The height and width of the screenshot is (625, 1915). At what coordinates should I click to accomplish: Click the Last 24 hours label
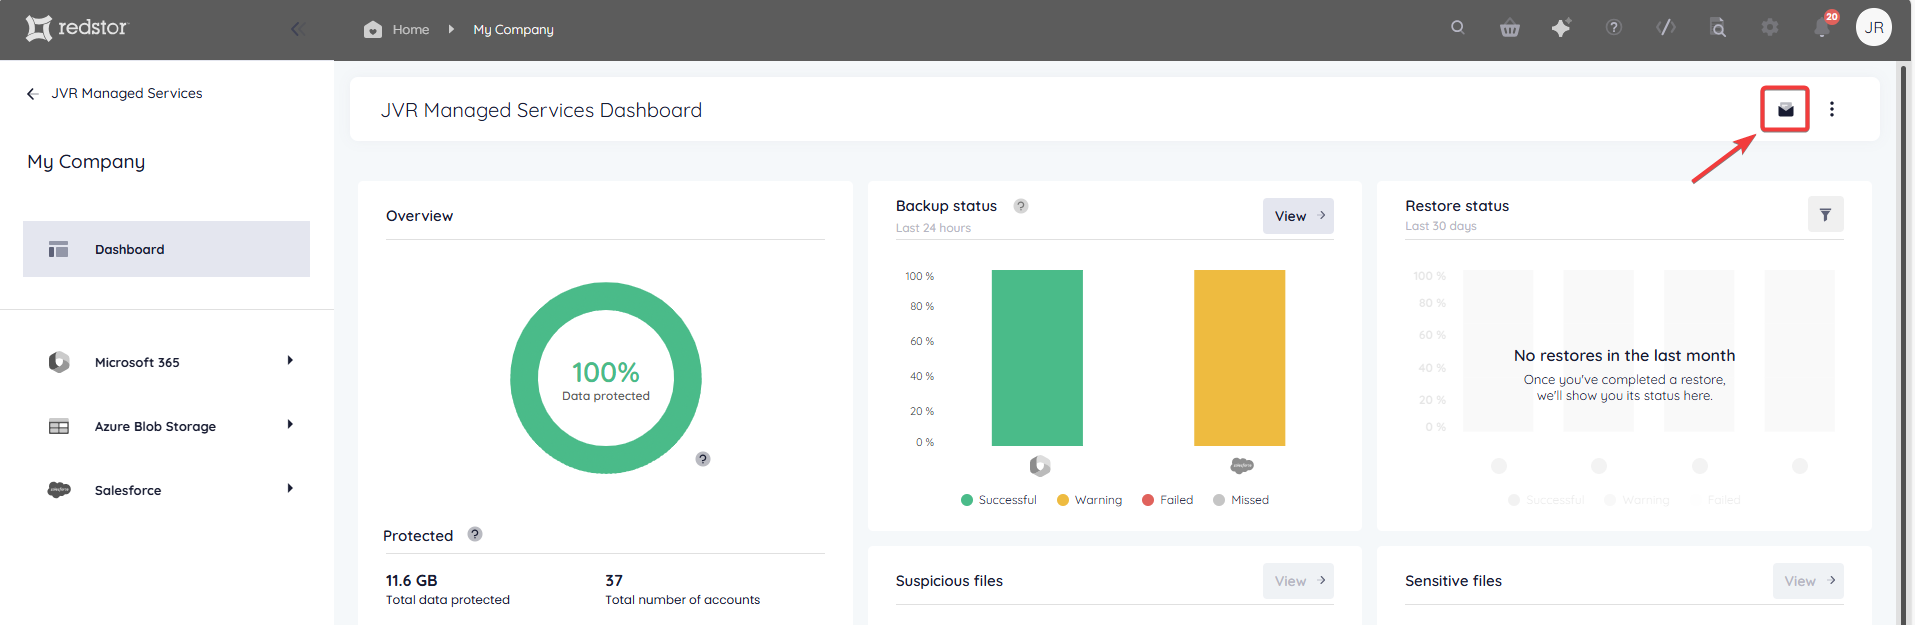(x=933, y=228)
